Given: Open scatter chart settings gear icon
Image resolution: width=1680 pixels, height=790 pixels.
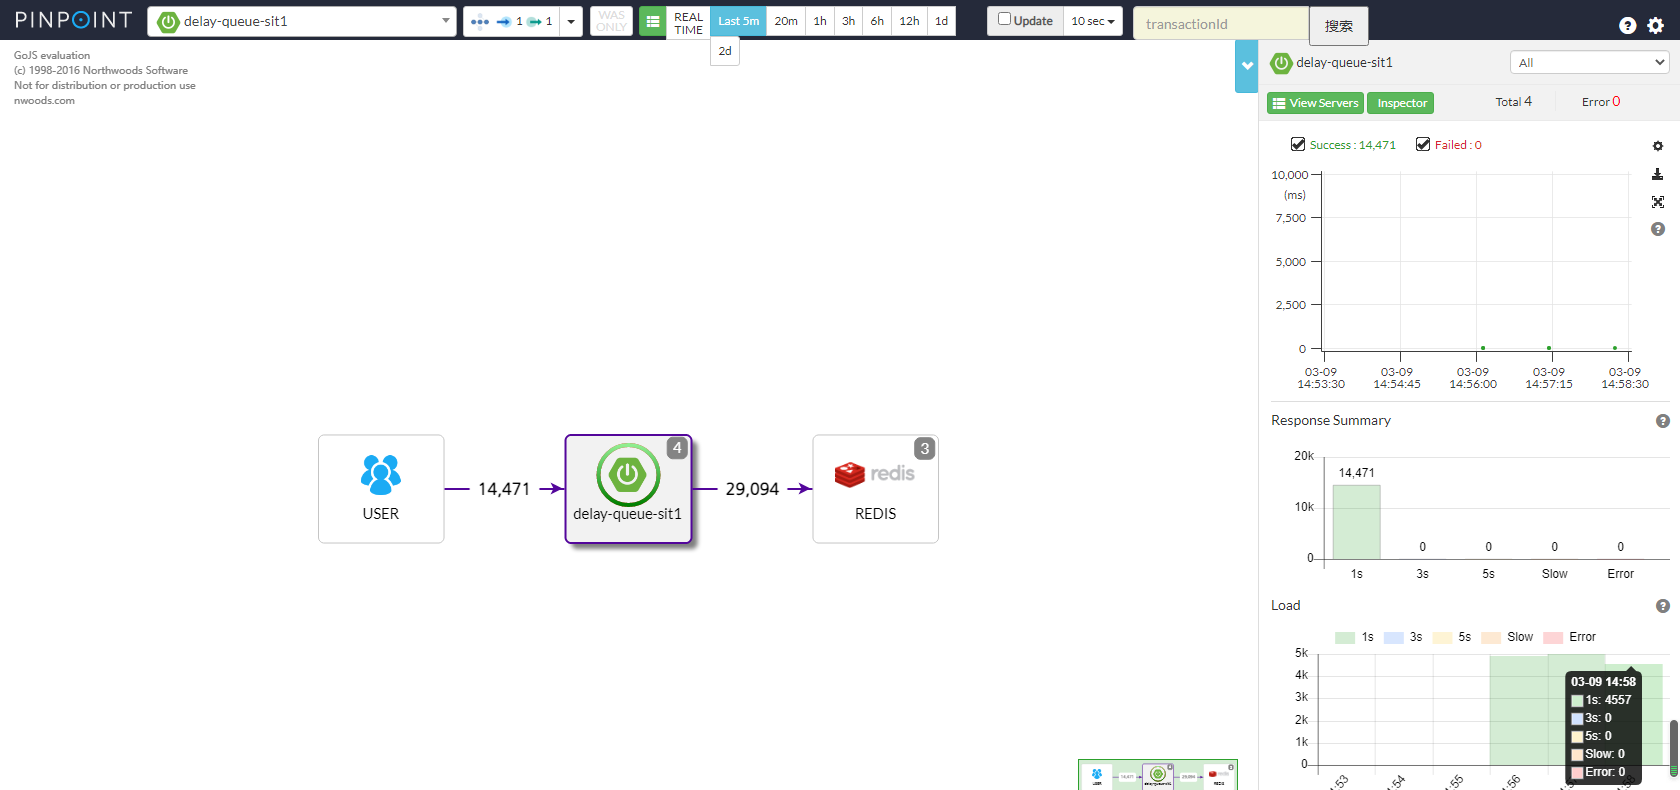Looking at the screenshot, I should point(1658,146).
